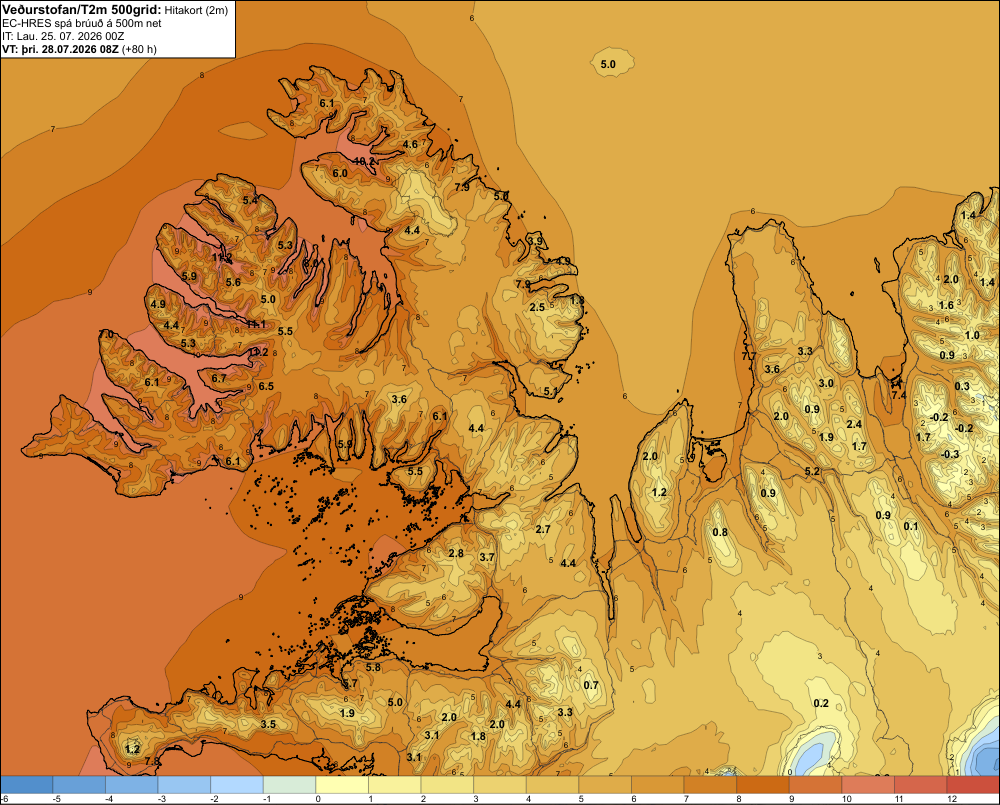The width and height of the screenshot is (1000, 805).
Task: Click the legend swatch between 0 and 1
Action: [342, 785]
